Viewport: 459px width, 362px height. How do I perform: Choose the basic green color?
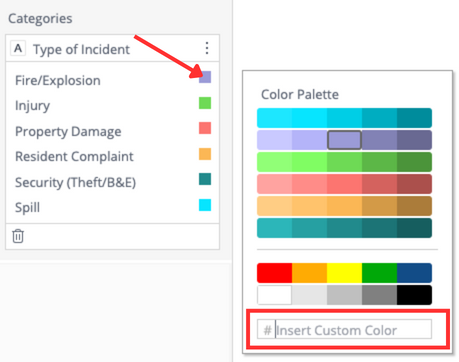379,273
